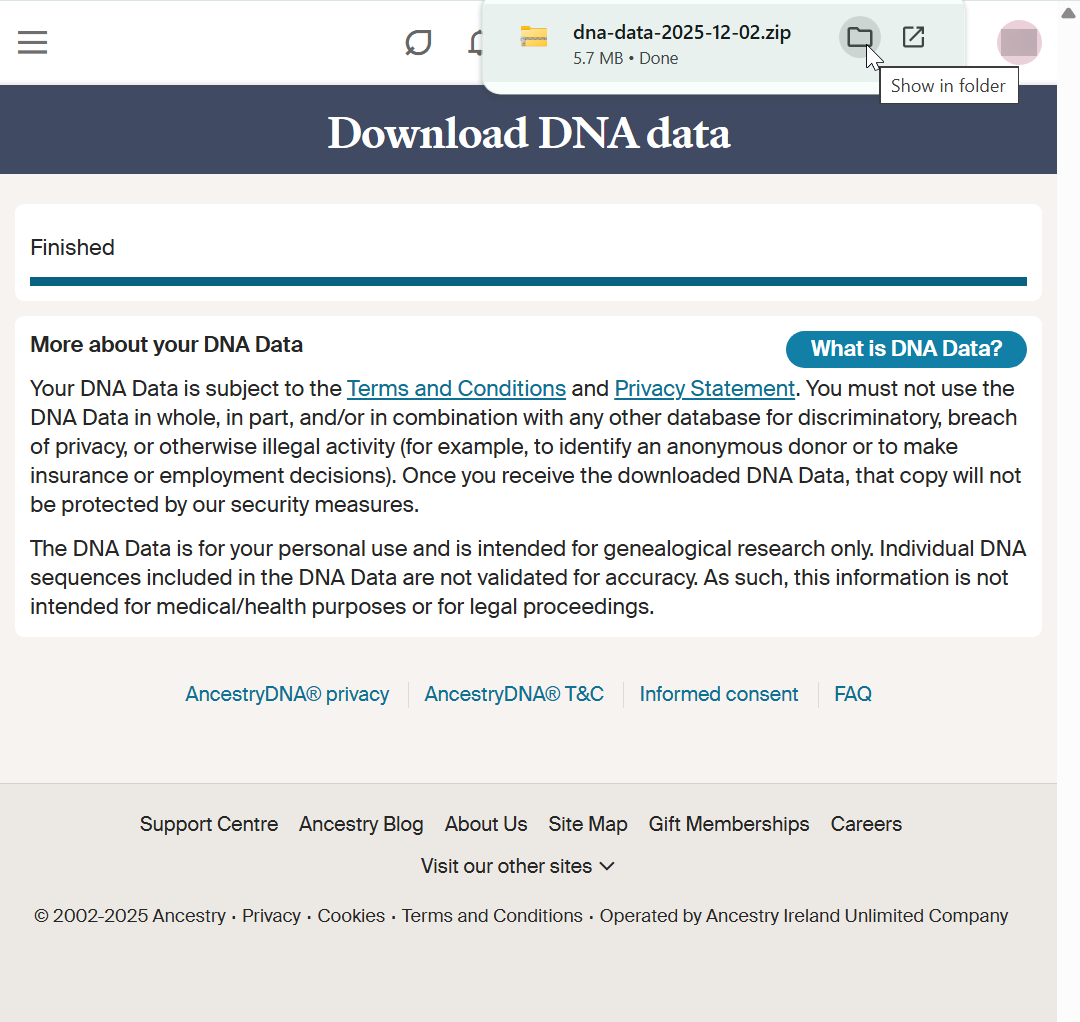Open the downloaded file icon

pyautogui.click(x=913, y=36)
